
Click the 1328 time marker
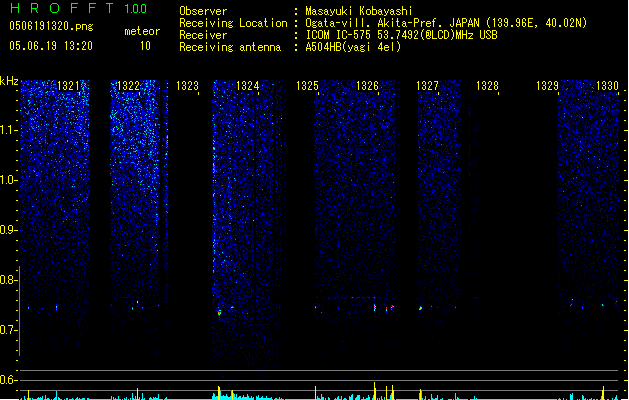(487, 86)
